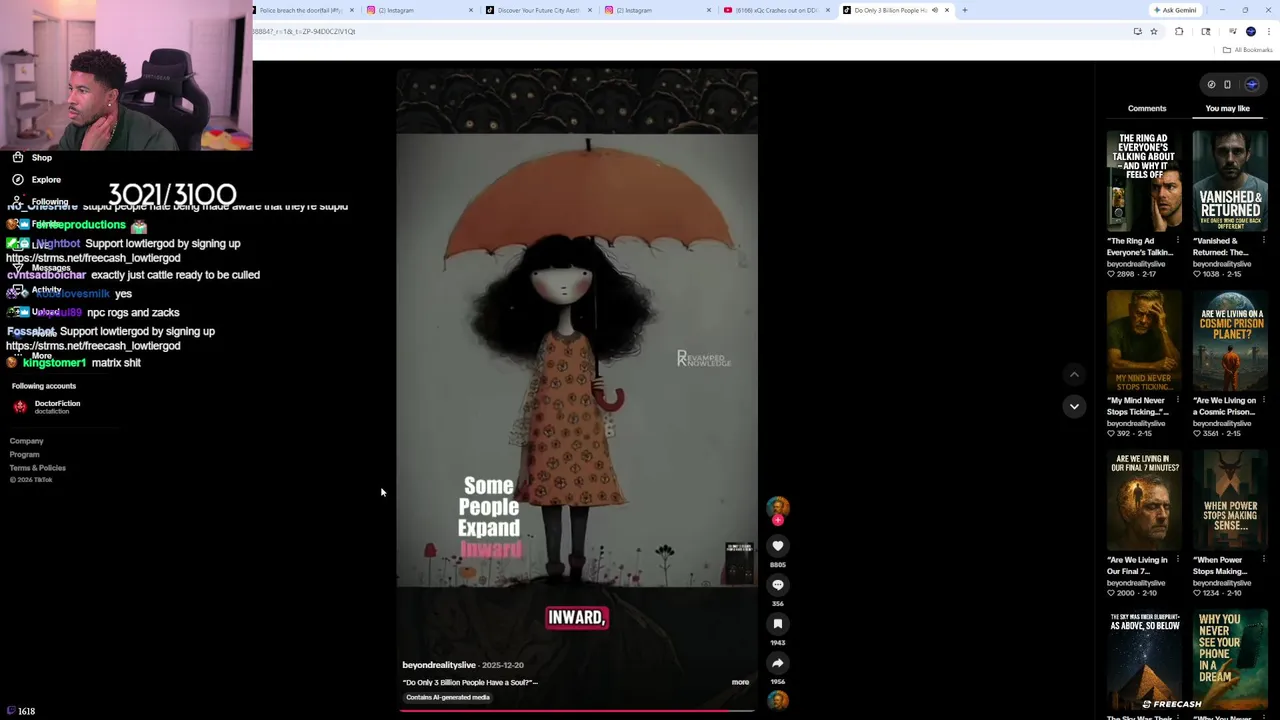
Task: Open options for "When Power Stops Making" video
Action: click(1263, 560)
